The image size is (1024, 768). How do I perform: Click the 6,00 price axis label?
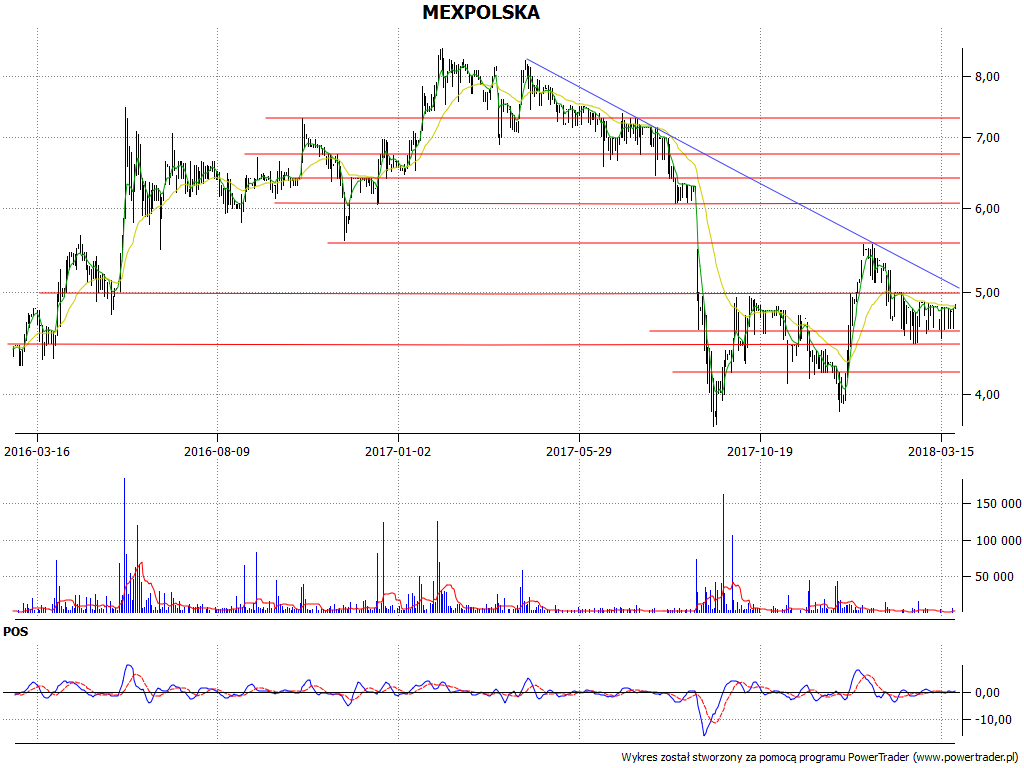tap(987, 208)
